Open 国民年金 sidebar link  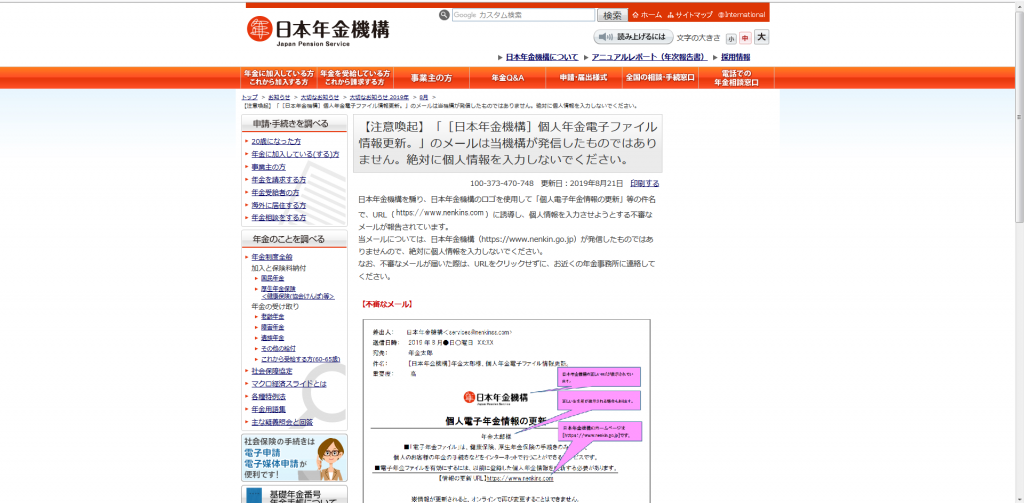(273, 278)
